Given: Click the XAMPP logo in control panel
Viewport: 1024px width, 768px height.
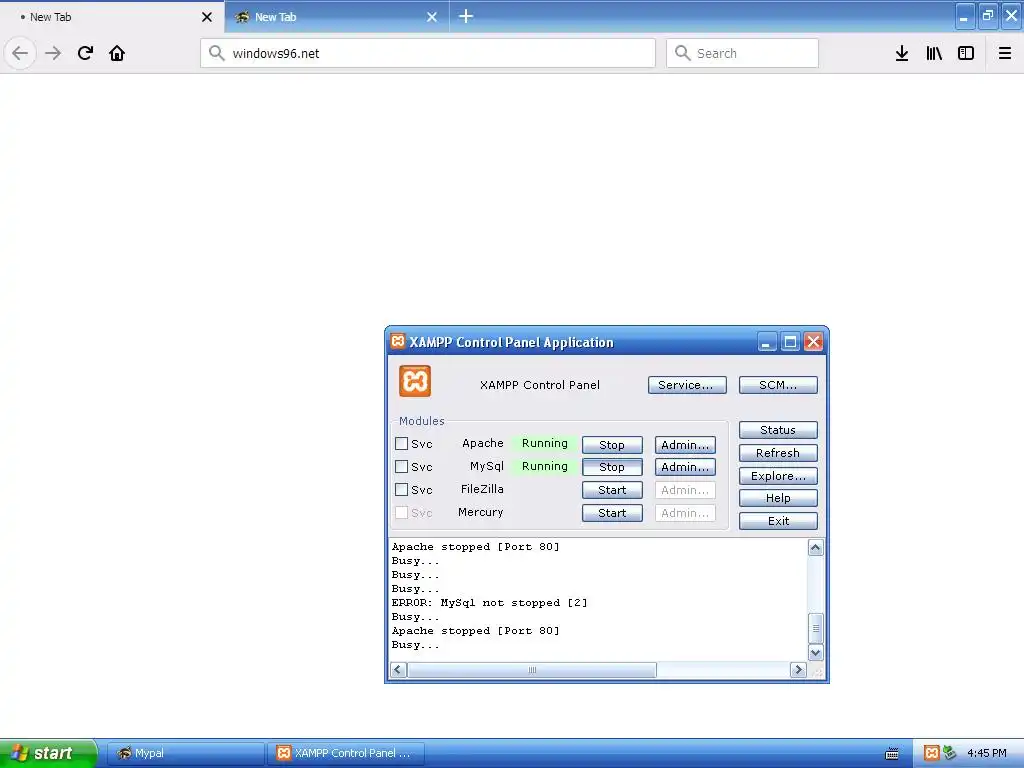Looking at the screenshot, I should tap(415, 381).
